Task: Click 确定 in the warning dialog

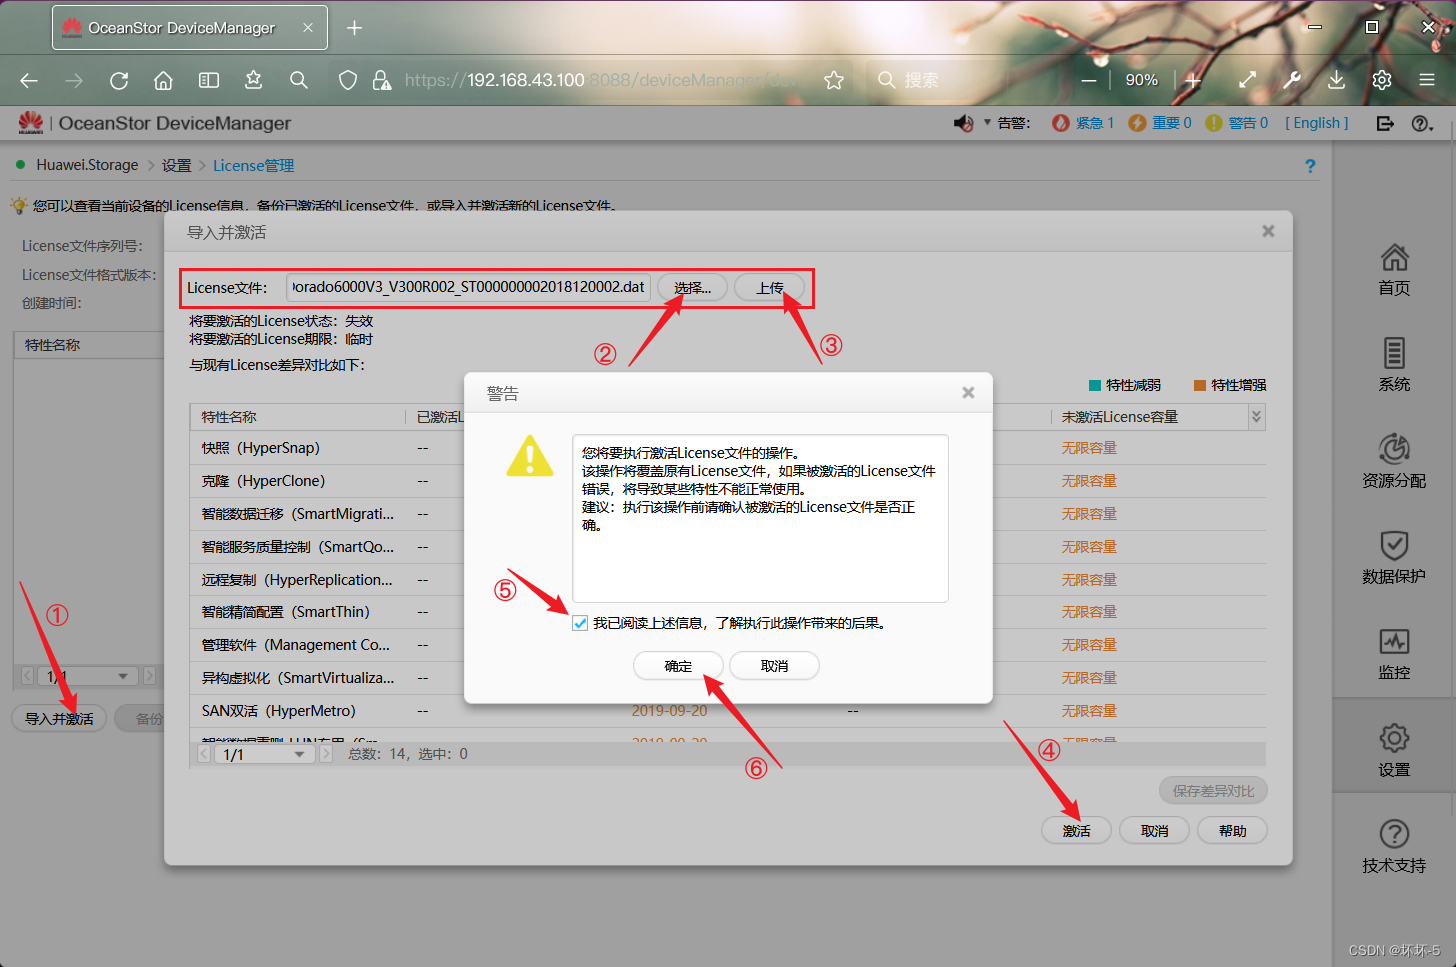Action: (678, 666)
